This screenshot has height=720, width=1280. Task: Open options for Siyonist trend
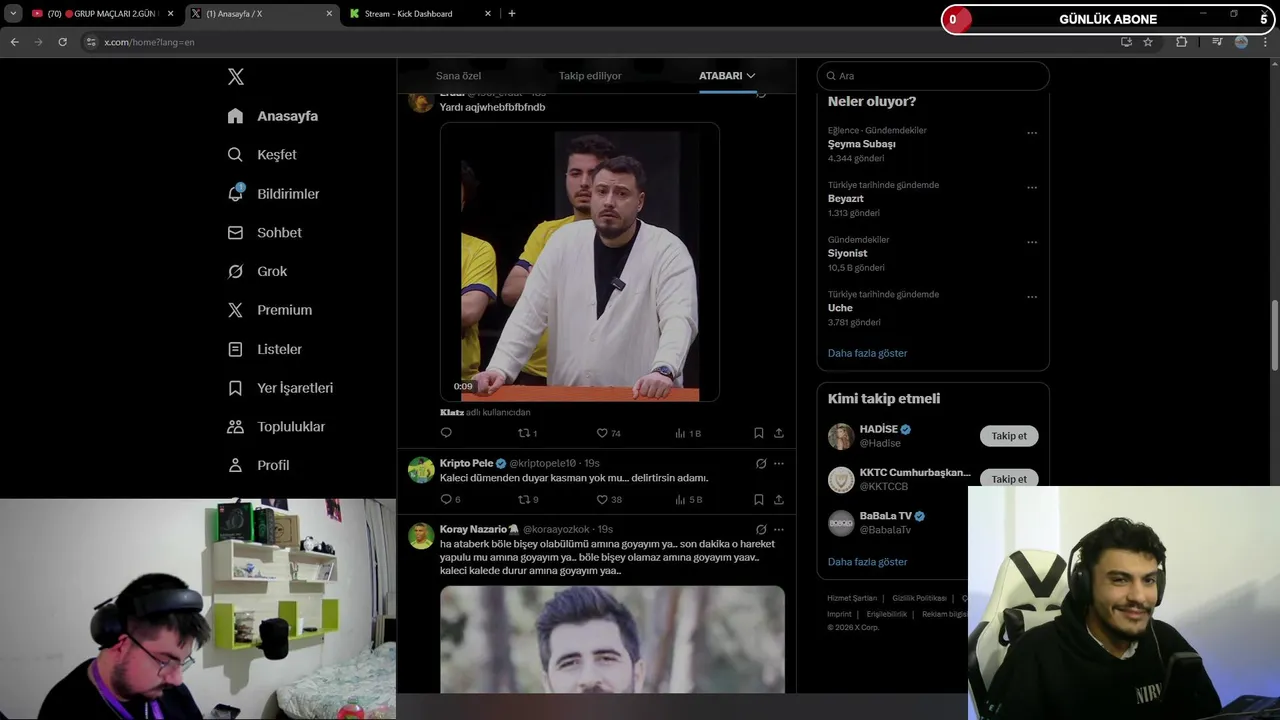[x=1032, y=242]
